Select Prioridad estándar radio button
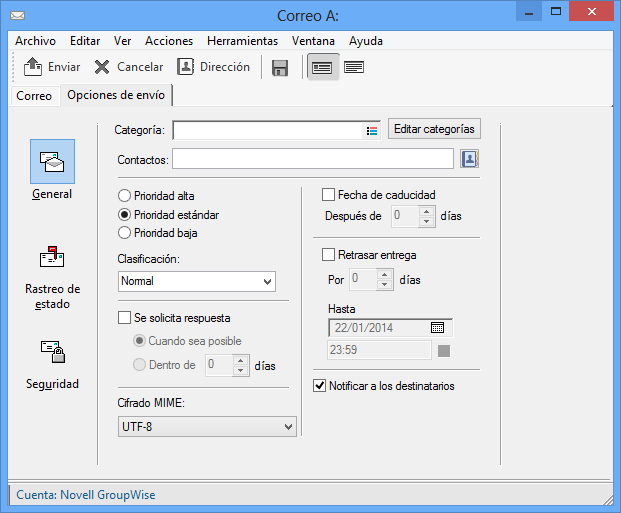This screenshot has height=513, width=621. [124, 215]
